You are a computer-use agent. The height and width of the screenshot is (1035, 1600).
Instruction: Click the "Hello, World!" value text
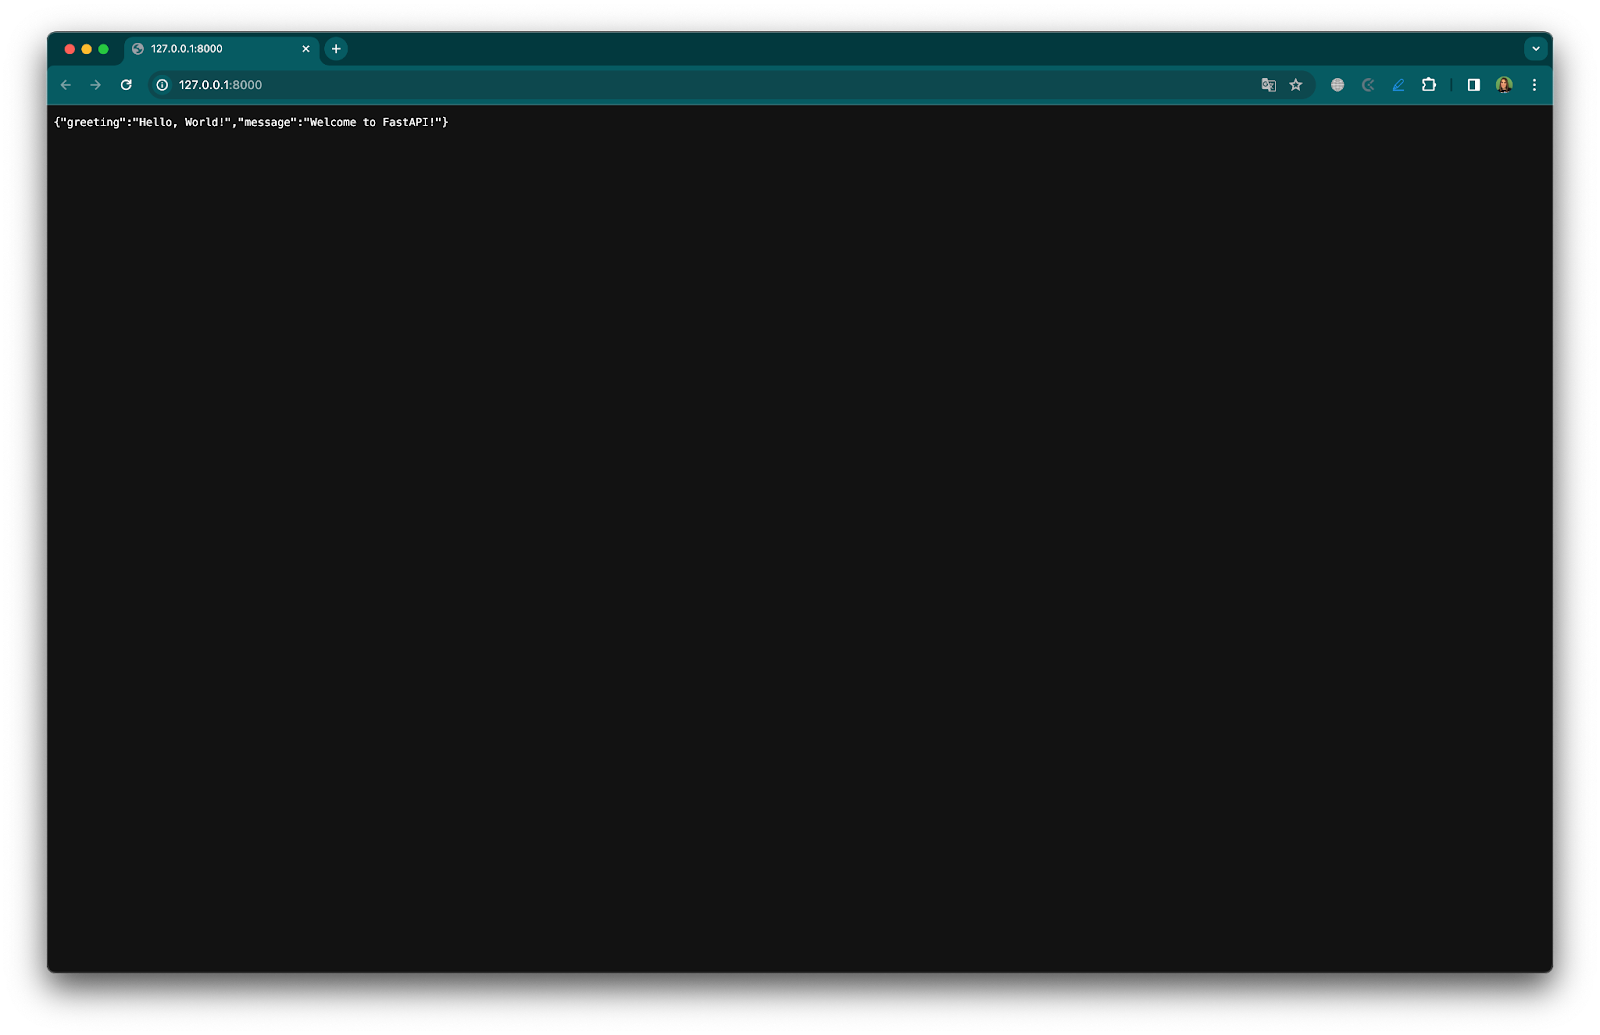[181, 122]
